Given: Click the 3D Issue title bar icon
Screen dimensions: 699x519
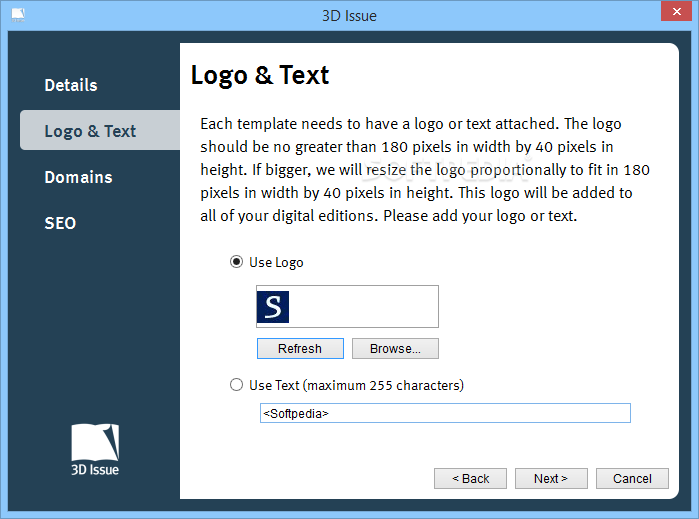Looking at the screenshot, I should [x=18, y=15].
